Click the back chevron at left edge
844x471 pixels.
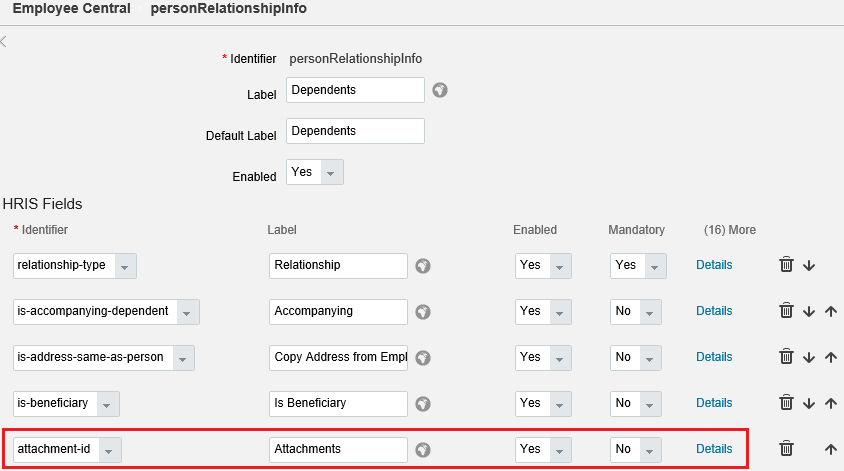[3, 41]
